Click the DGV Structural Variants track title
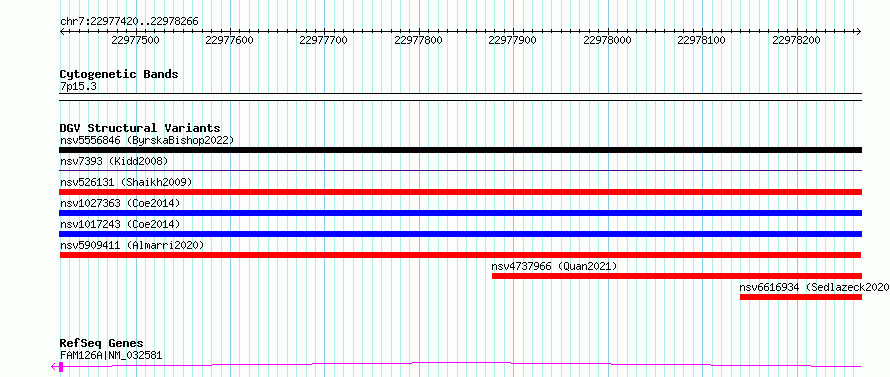890x377 pixels. pyautogui.click(x=140, y=128)
